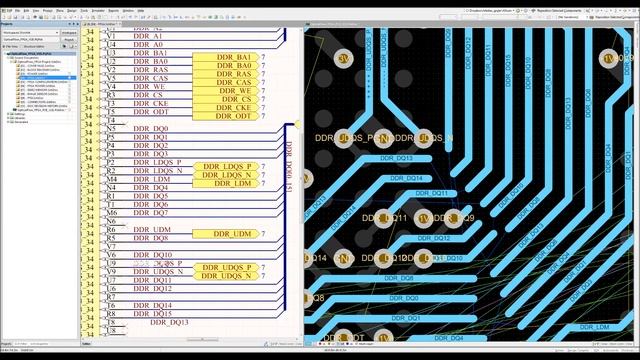The image size is (640, 360).
Task: Select the DDR_ODT port in schematic
Action: point(226,116)
